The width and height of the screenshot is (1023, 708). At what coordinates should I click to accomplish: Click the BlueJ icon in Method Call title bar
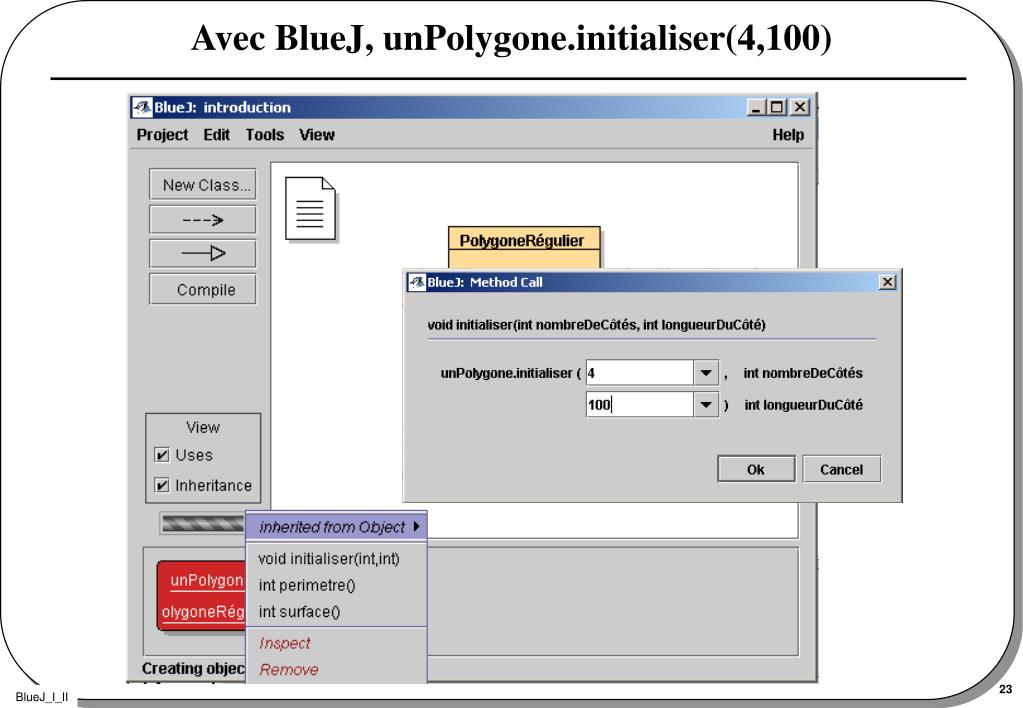pyautogui.click(x=416, y=282)
